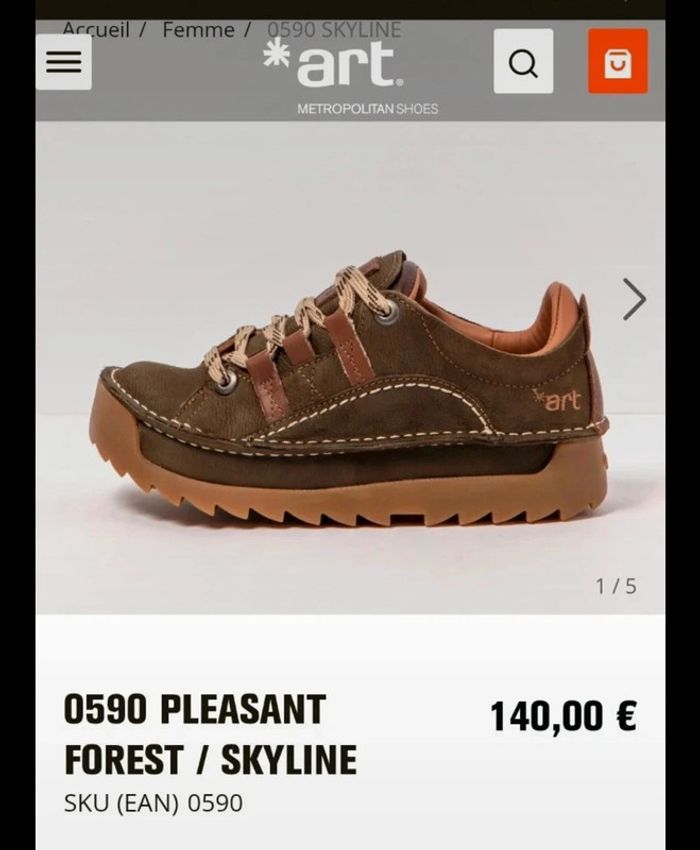Click the art logo embossed on shoe heel

[557, 400]
